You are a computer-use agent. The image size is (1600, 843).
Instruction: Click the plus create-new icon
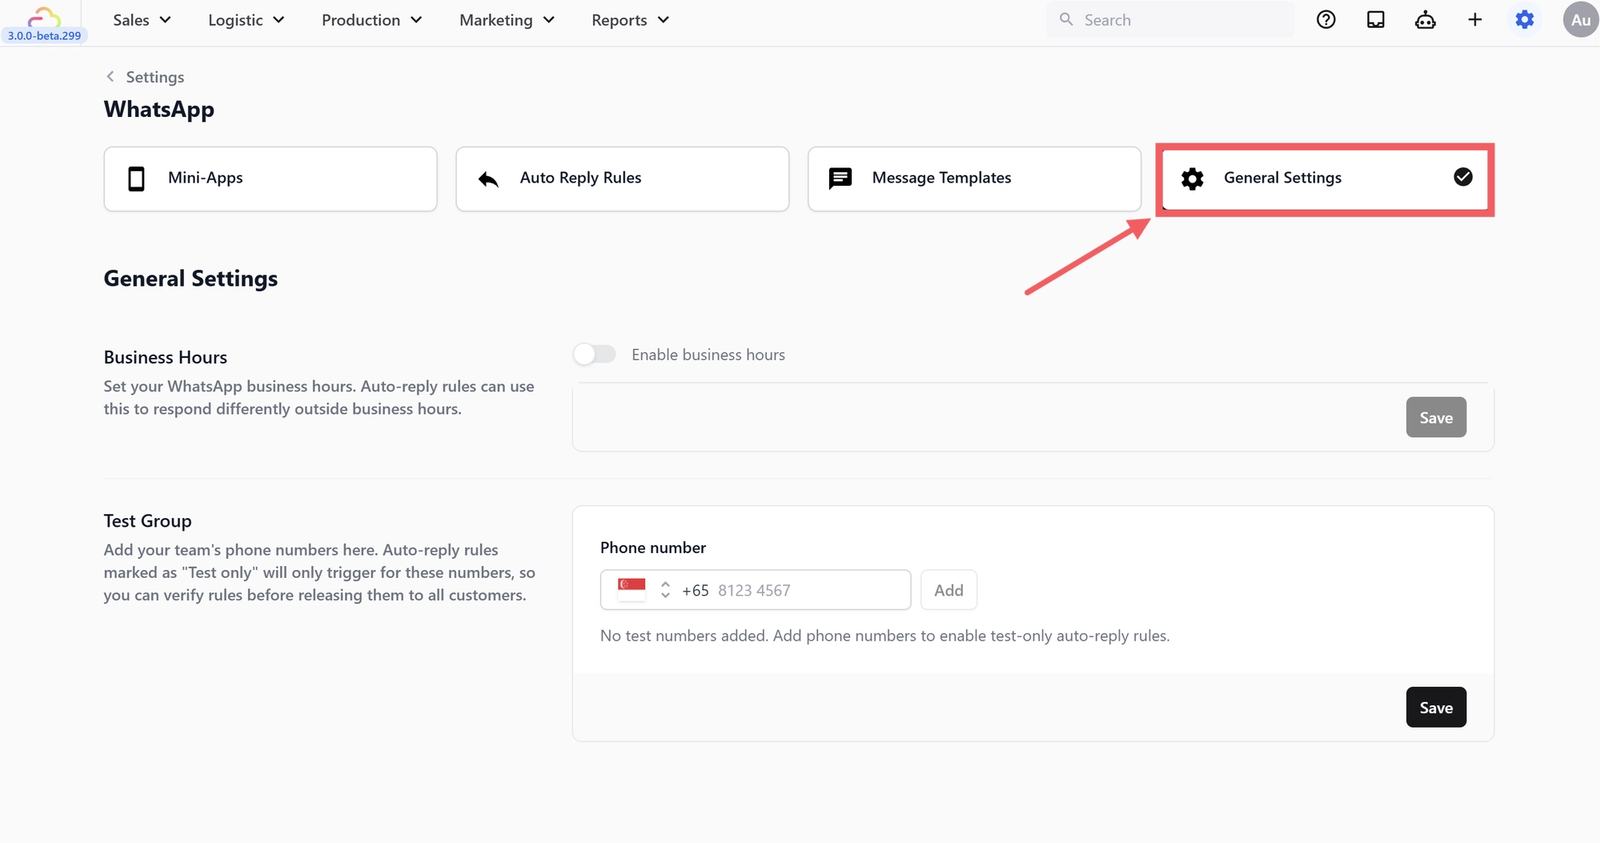(1475, 20)
